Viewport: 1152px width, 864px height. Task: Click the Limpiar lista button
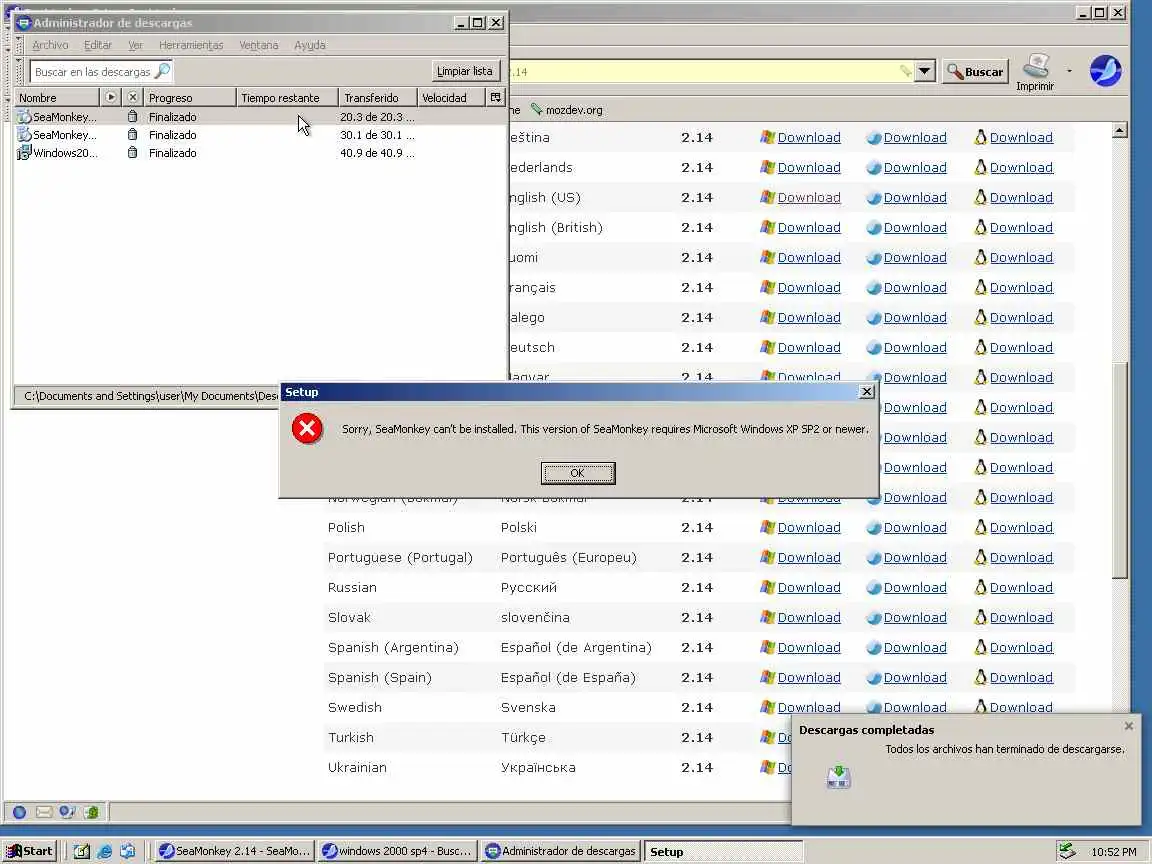click(464, 71)
